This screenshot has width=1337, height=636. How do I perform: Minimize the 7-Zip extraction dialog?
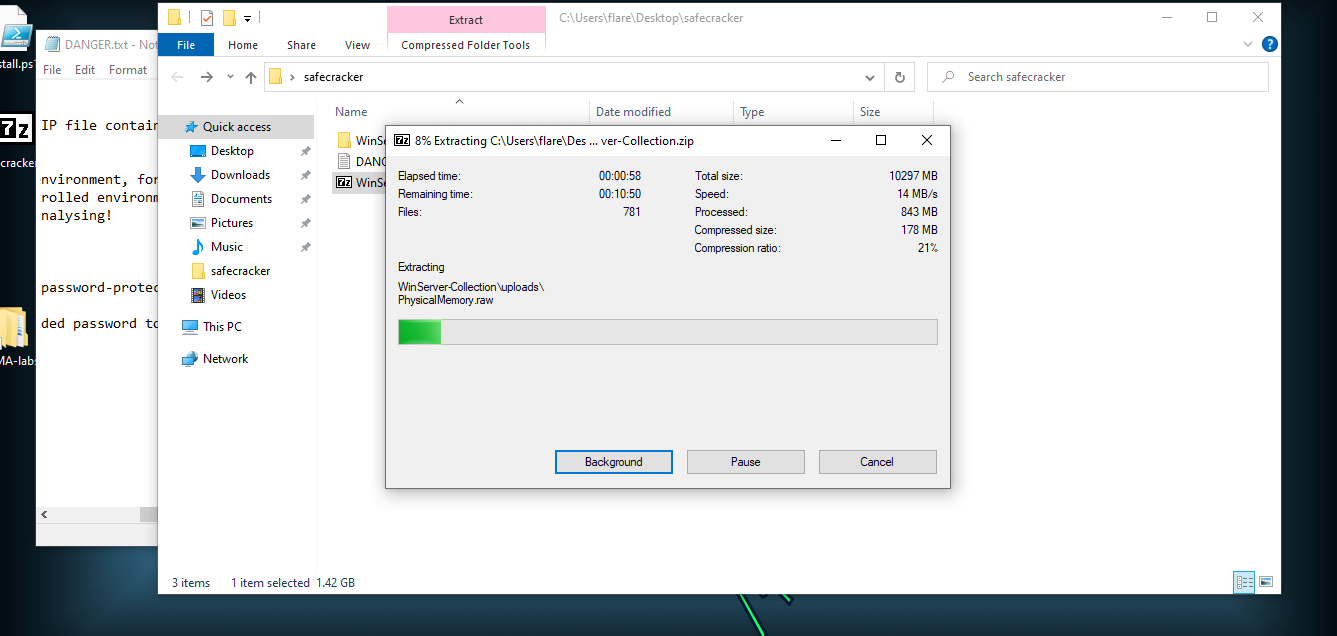point(836,140)
